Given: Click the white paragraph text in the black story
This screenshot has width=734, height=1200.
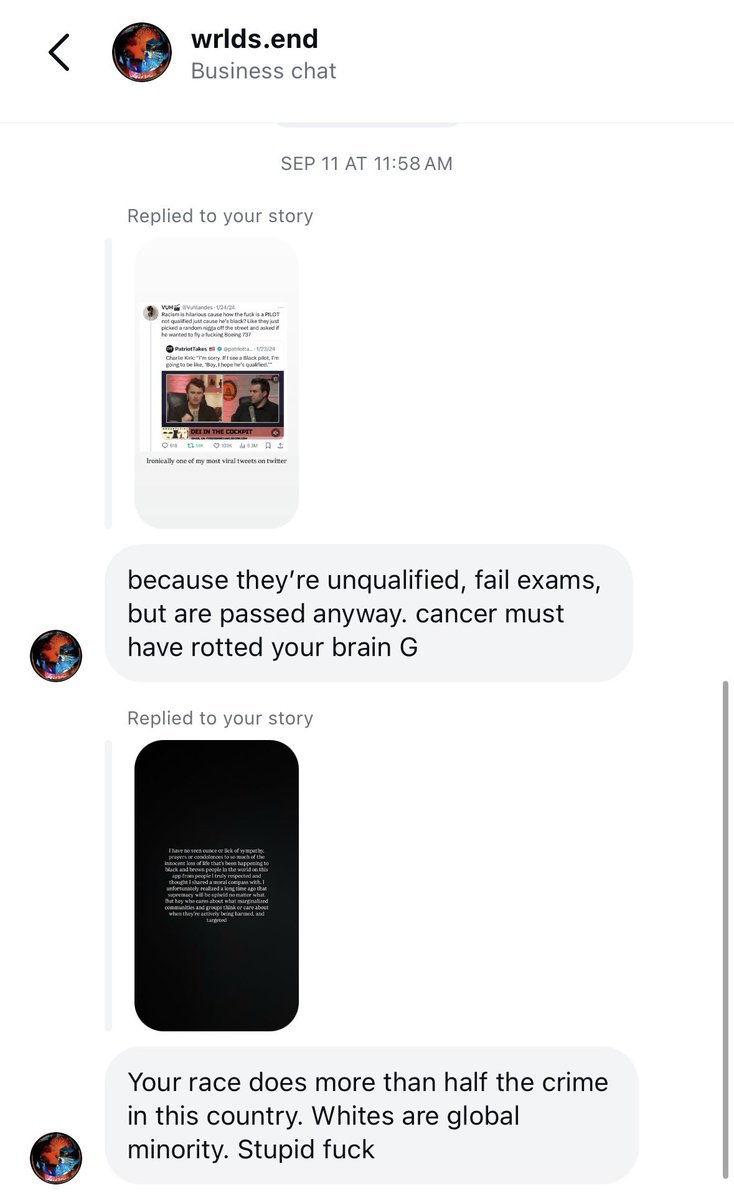Looking at the screenshot, I should point(217,884).
